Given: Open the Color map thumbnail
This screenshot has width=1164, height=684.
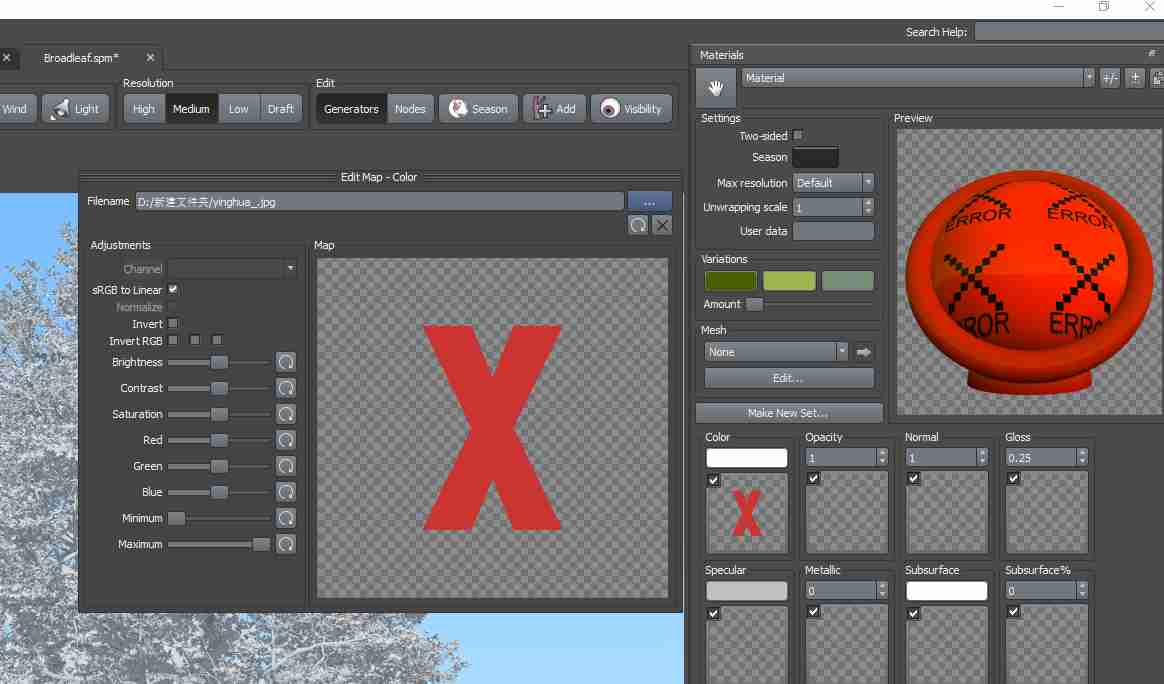Looking at the screenshot, I should point(747,513).
